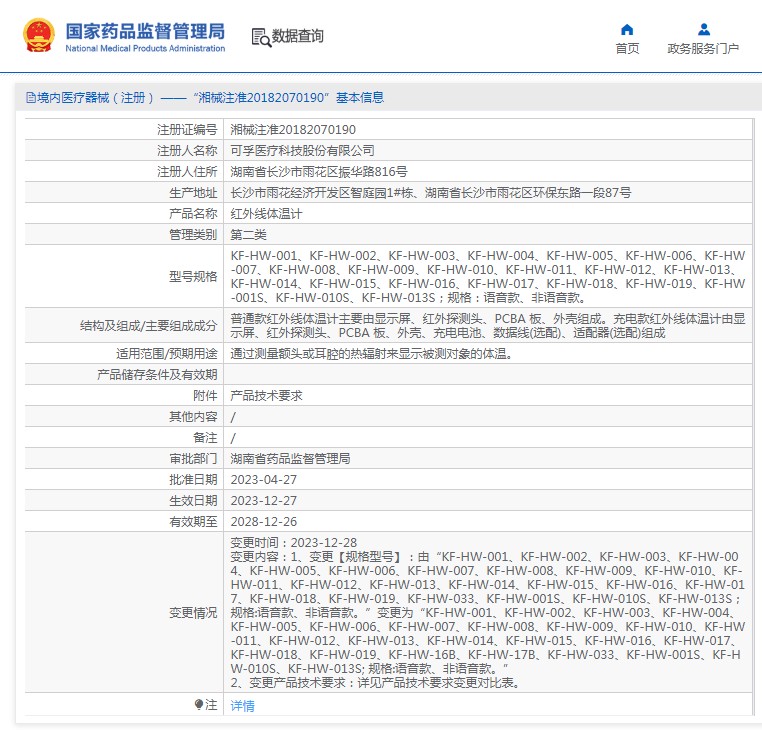Click the 注册人名称 label

pos(187,151)
